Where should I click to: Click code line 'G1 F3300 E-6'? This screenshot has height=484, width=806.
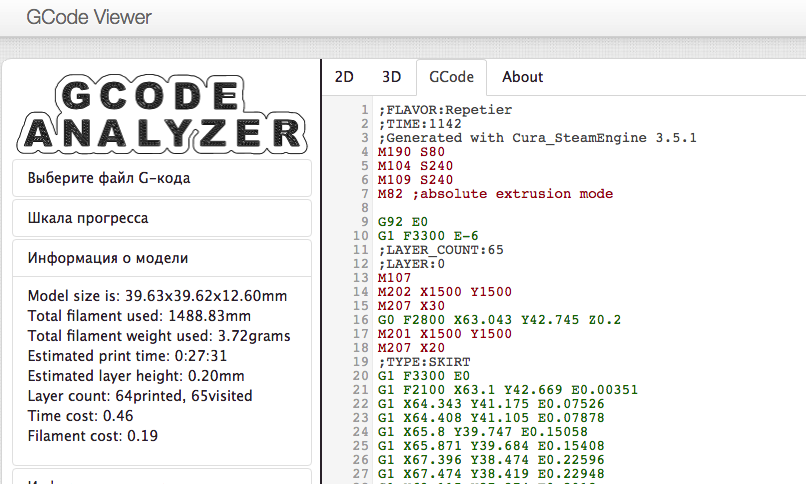pyautogui.click(x=428, y=236)
